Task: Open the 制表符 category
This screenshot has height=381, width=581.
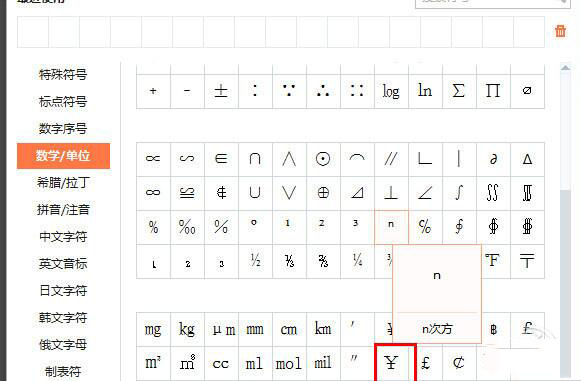Action: tap(63, 371)
